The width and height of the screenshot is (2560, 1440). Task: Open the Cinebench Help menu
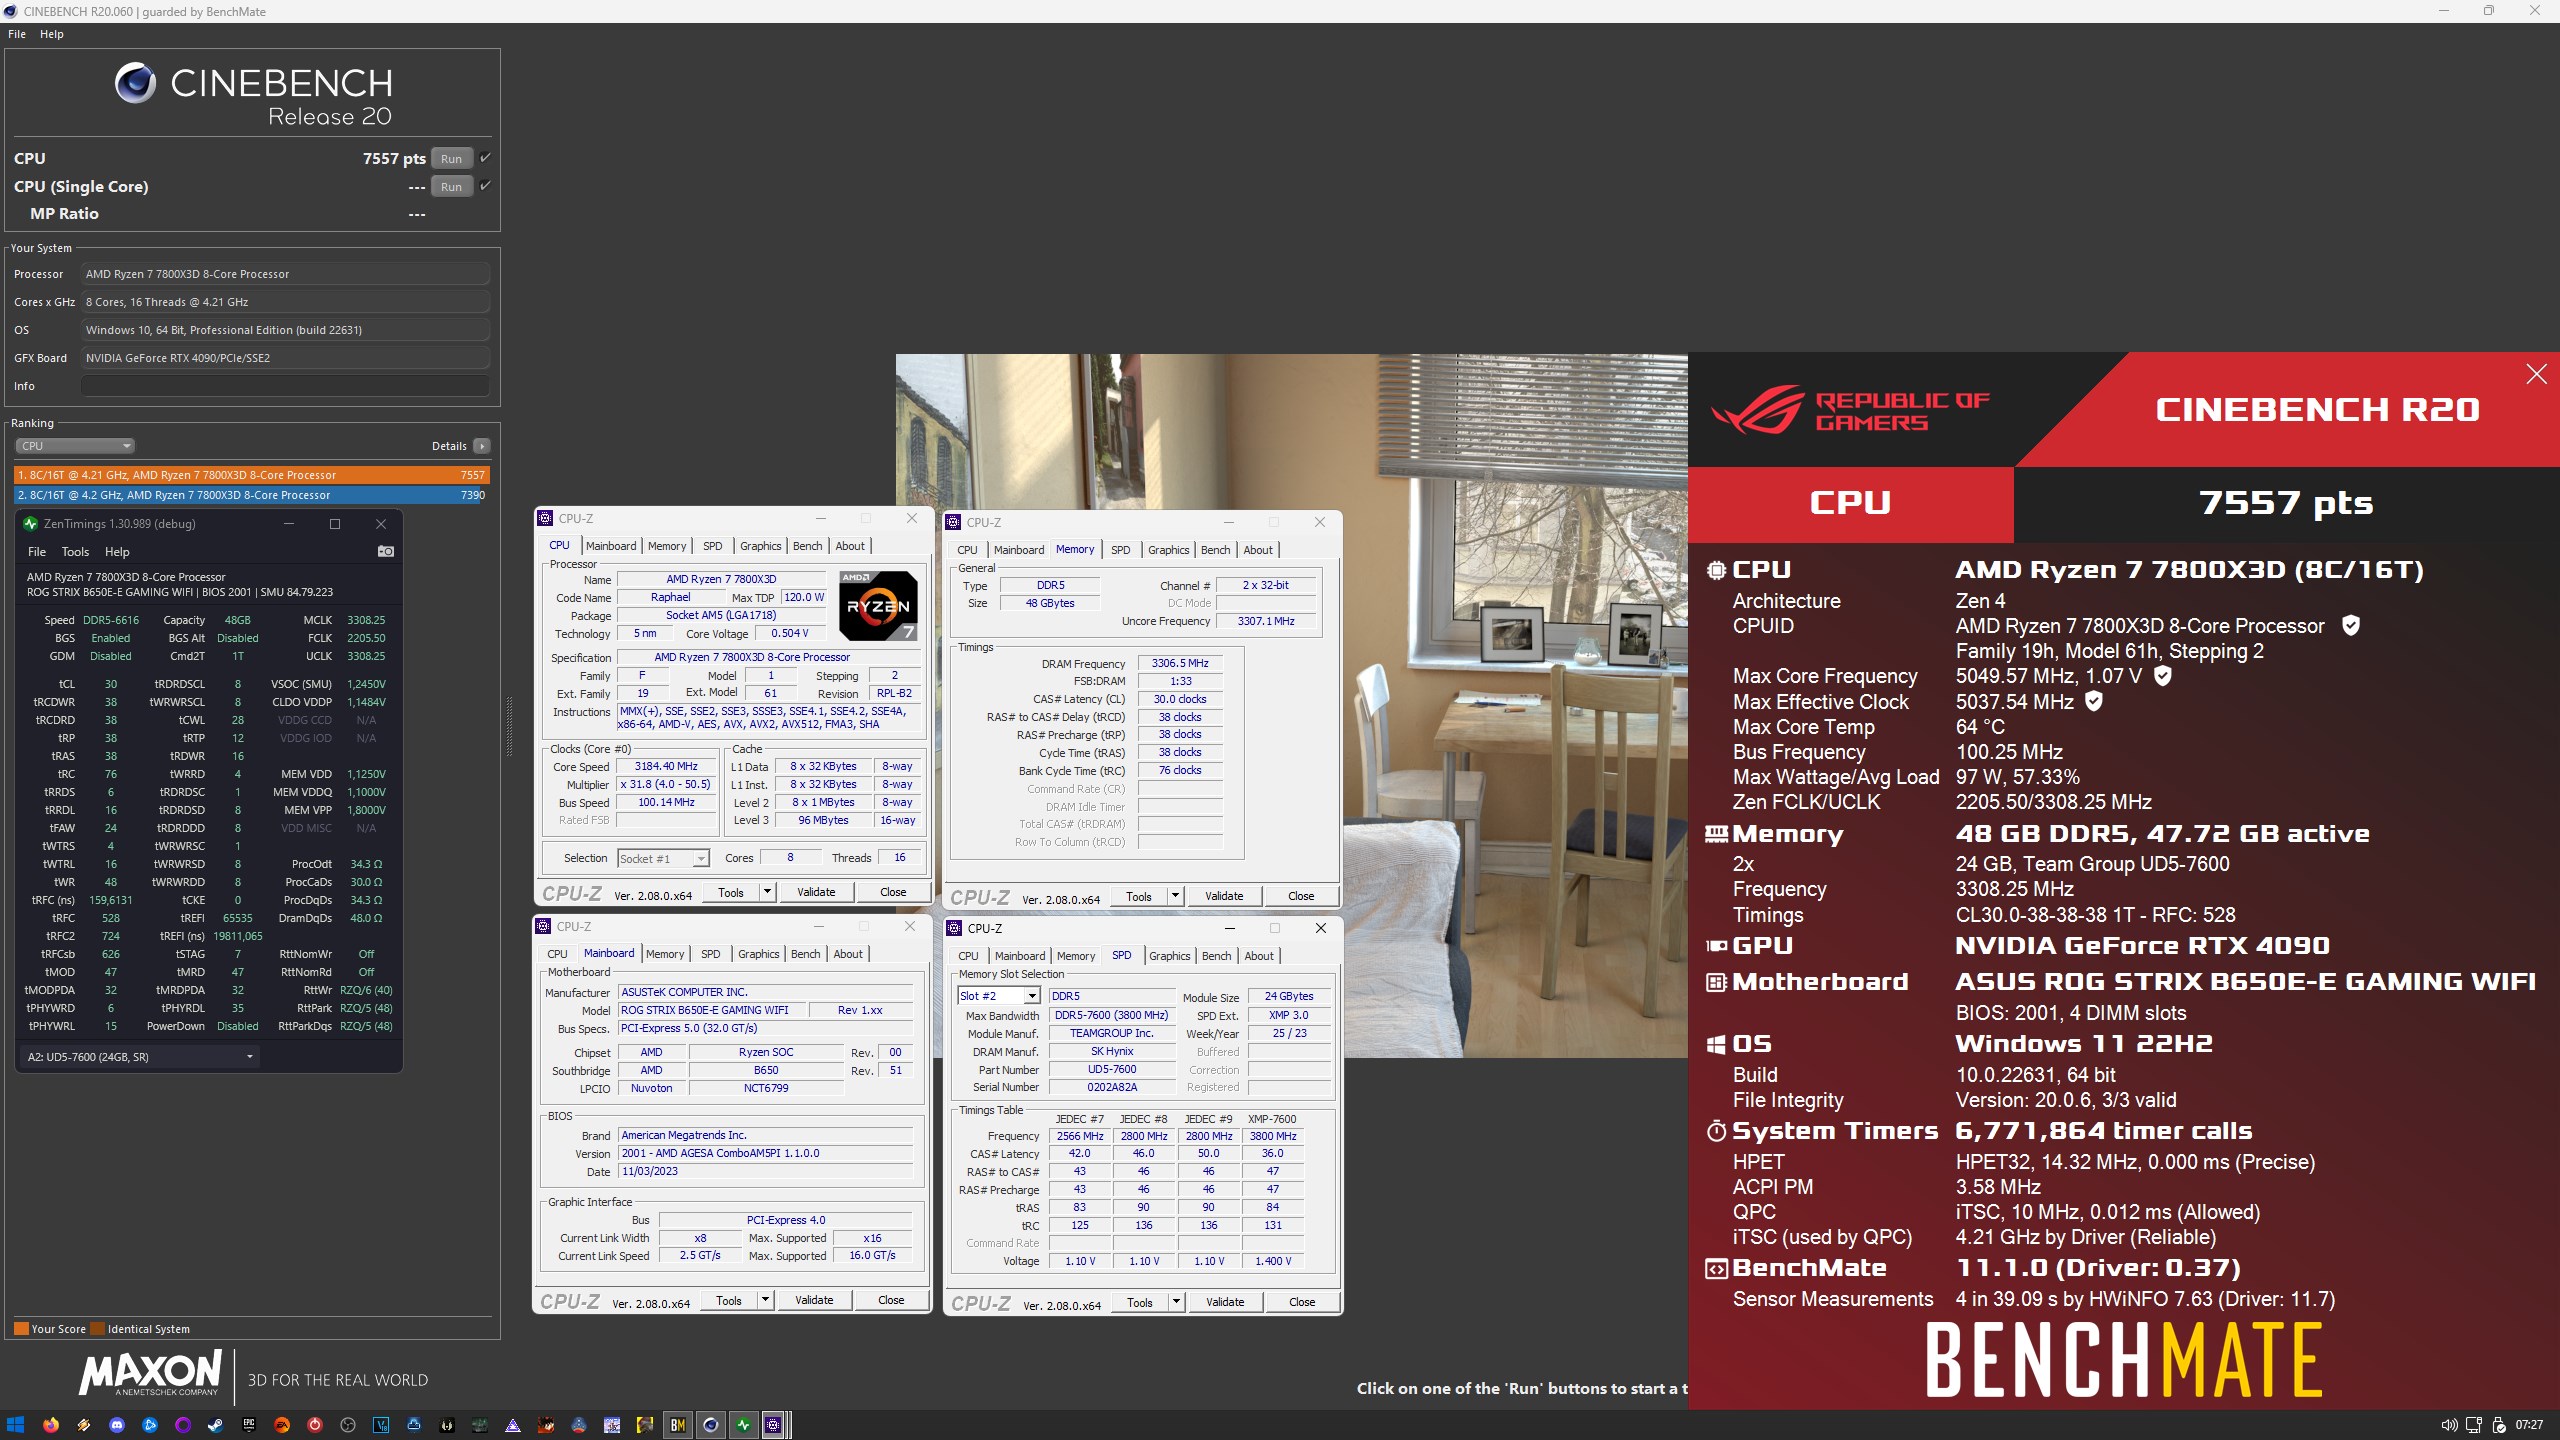click(x=52, y=34)
